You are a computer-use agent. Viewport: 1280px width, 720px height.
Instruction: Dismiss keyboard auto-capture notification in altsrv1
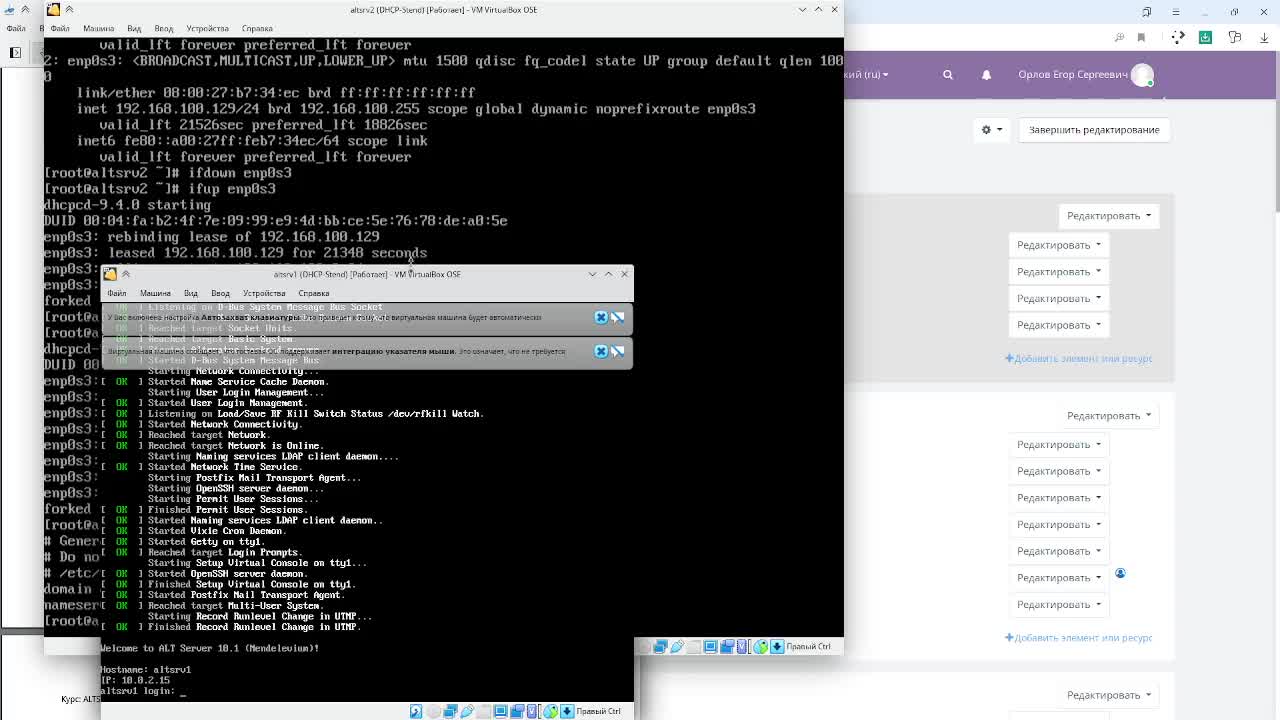pyautogui.click(x=601, y=317)
